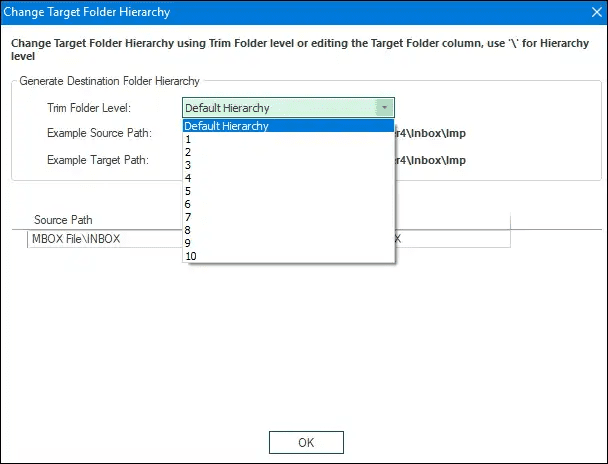Choose trim level 8 from list
Image resolution: width=608 pixels, height=464 pixels.
coord(288,230)
